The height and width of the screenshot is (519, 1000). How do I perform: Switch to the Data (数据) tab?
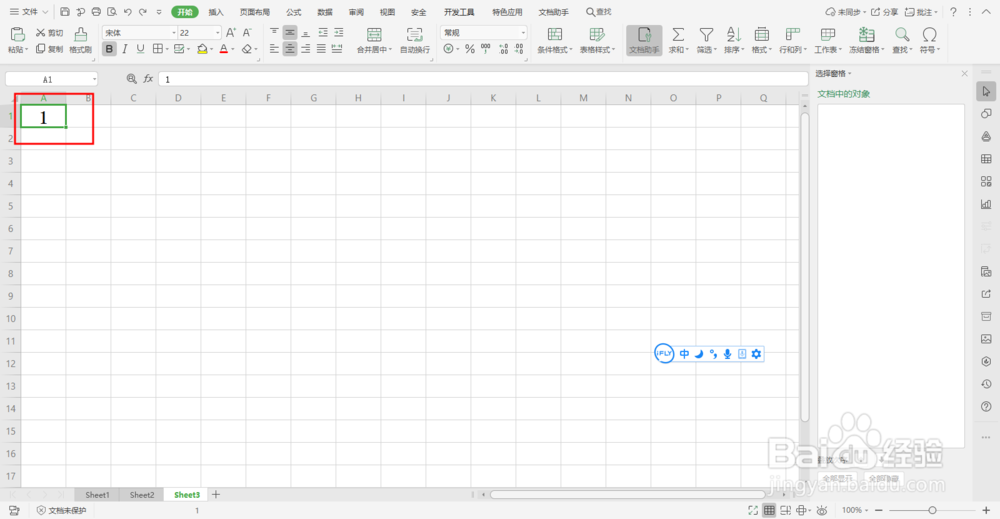coord(325,12)
